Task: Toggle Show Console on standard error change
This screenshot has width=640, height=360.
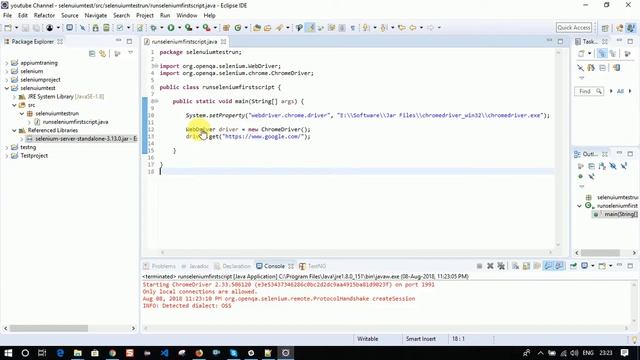Action: [559, 266]
